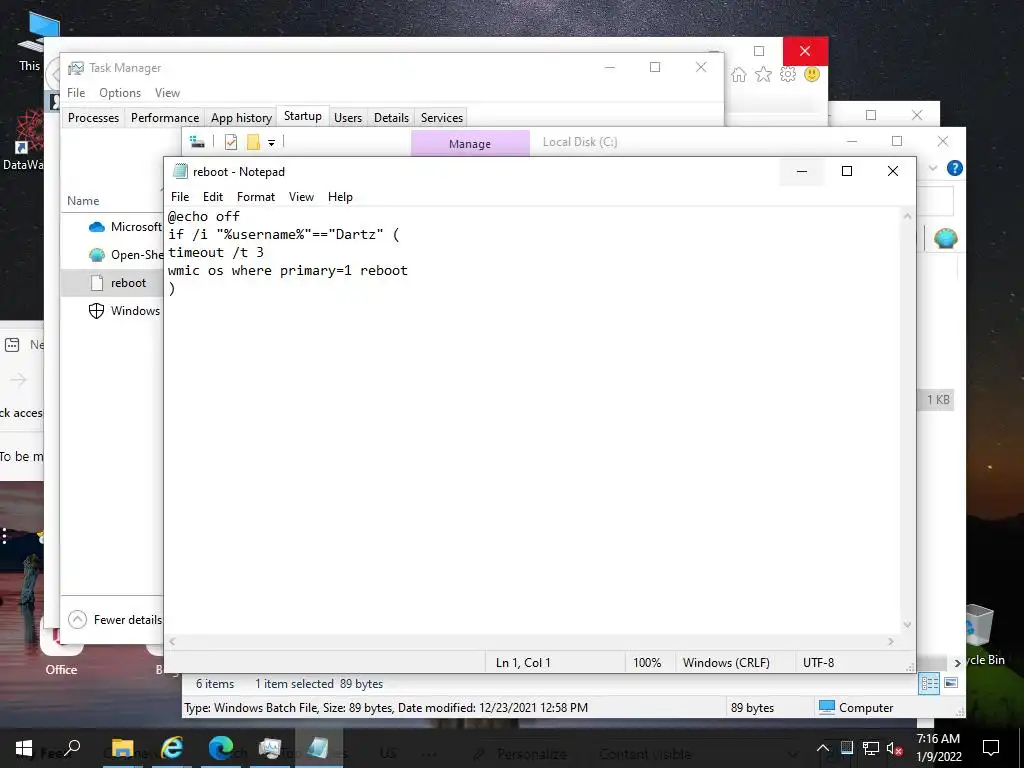Image resolution: width=1024 pixels, height=768 pixels.
Task: Switch to Performance tab in Task Manager
Action: pyautogui.click(x=165, y=118)
